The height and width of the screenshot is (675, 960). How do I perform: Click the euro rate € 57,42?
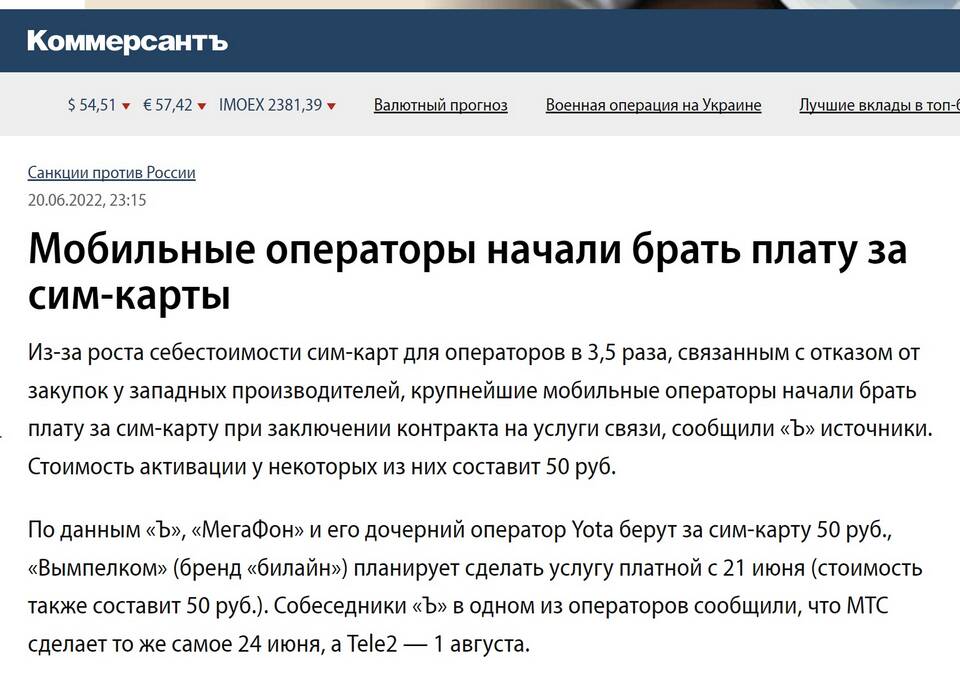168,105
